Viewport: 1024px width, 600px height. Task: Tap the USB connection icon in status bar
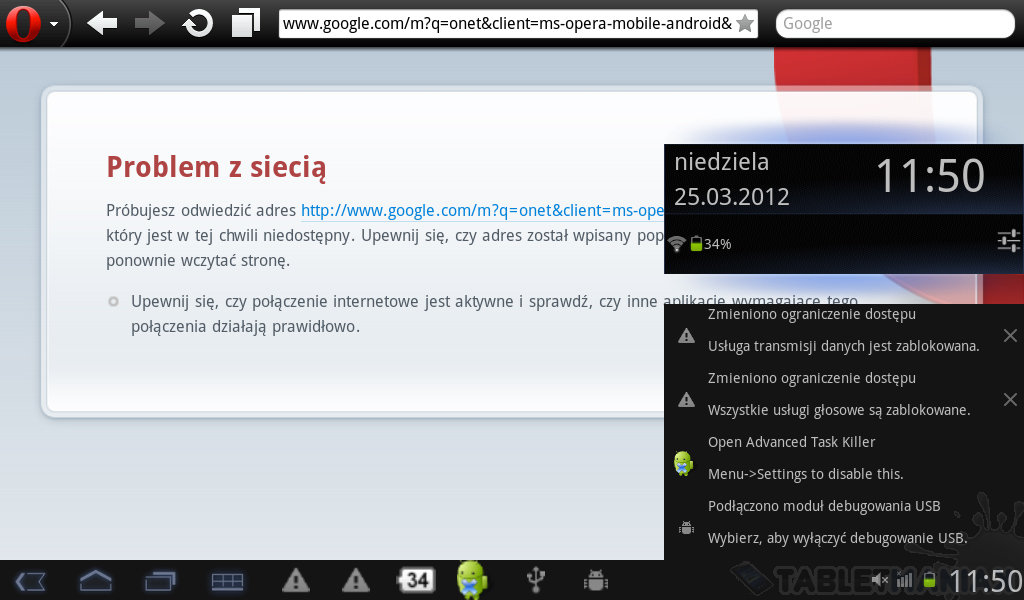(x=537, y=579)
